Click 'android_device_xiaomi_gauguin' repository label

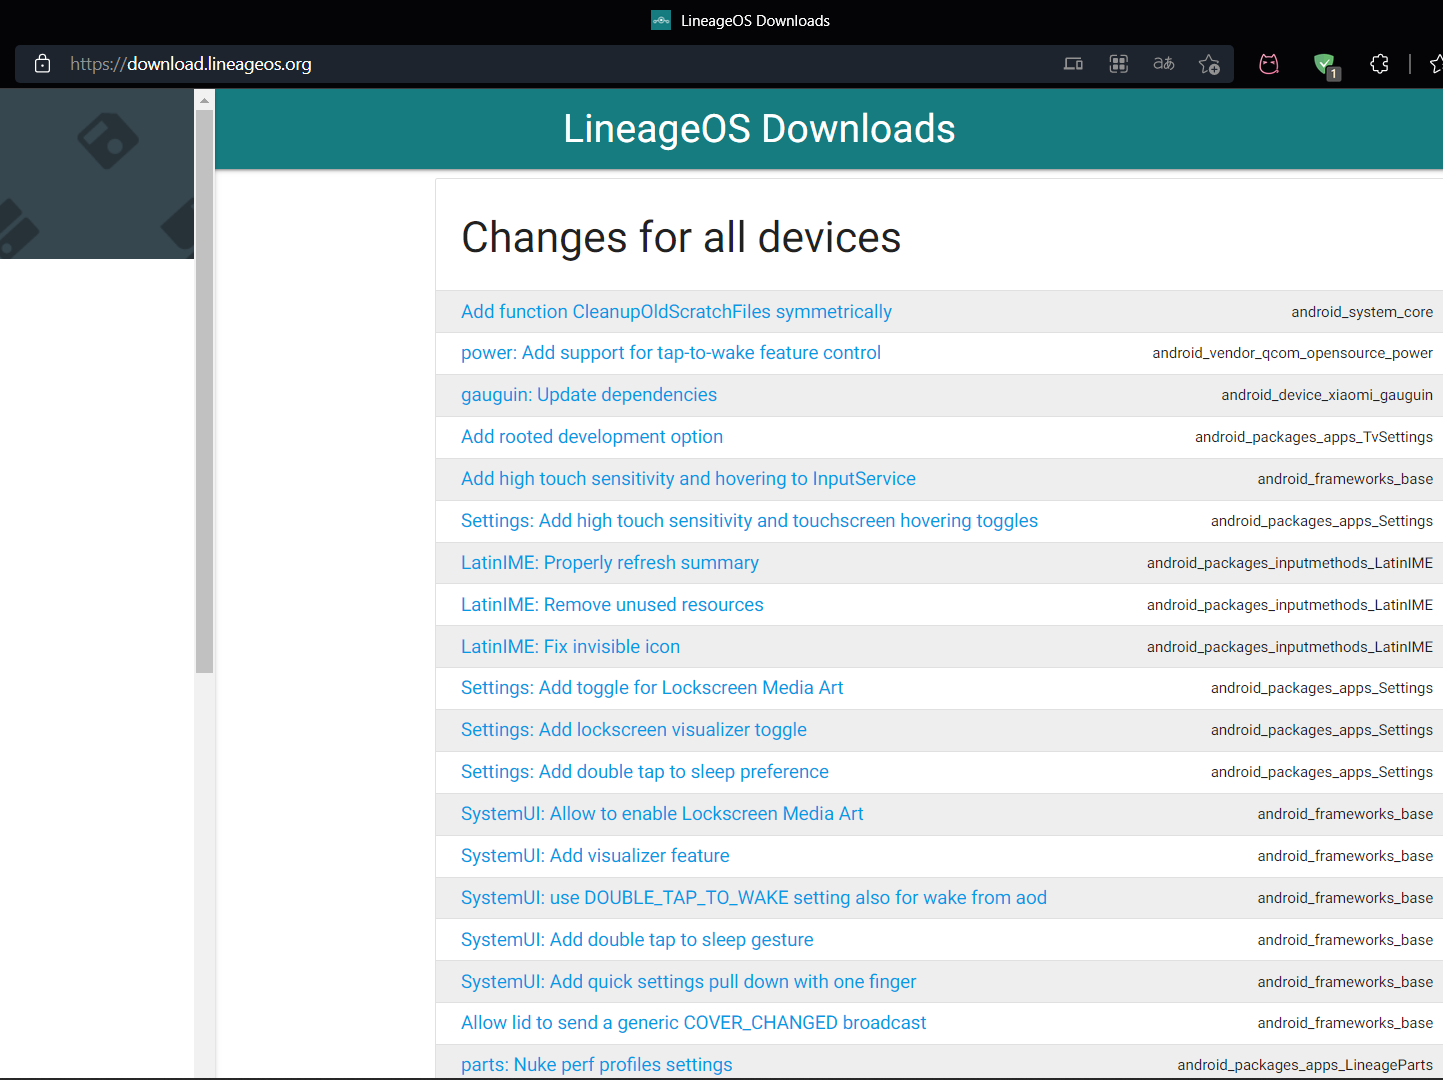[1327, 395]
